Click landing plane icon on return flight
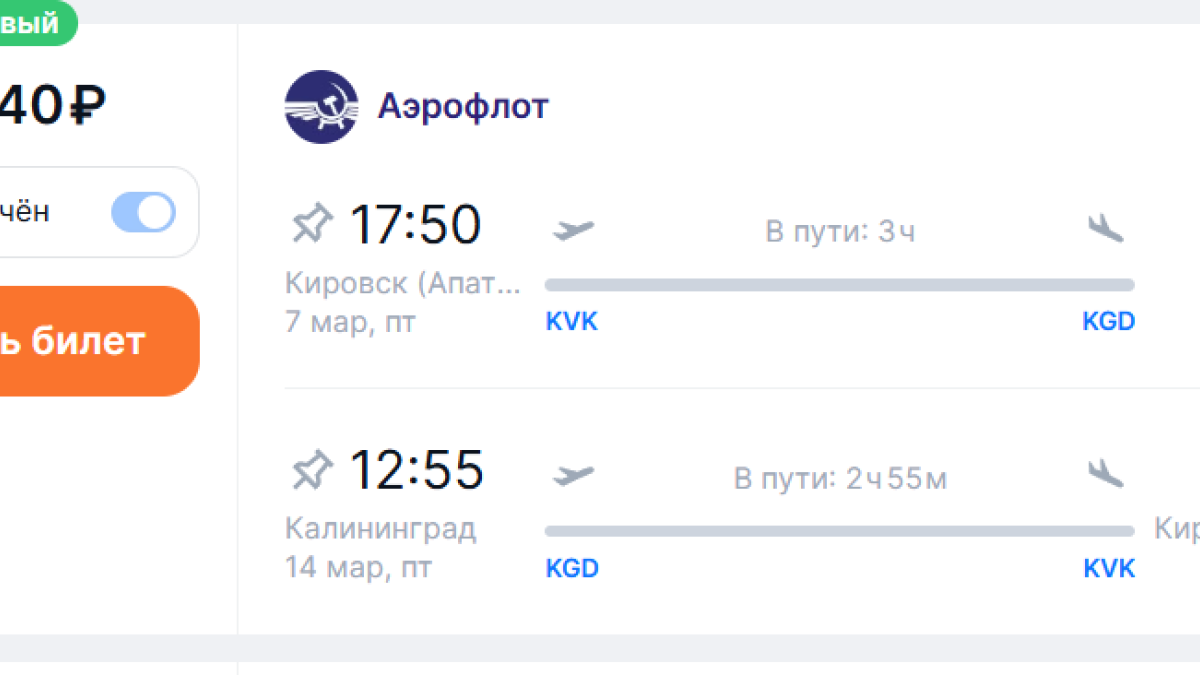The image size is (1200, 675). tap(1106, 475)
